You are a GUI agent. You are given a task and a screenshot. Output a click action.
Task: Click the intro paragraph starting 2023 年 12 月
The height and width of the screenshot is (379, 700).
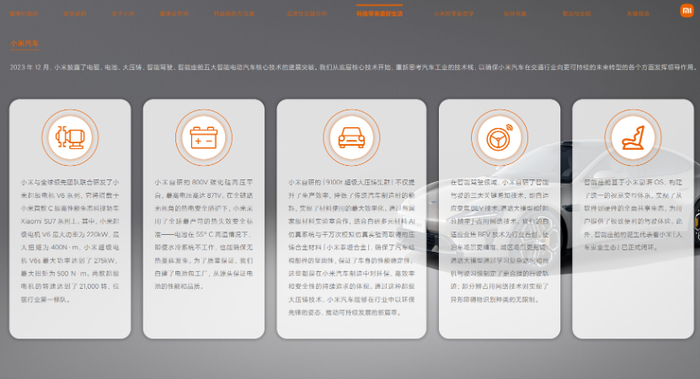click(353, 67)
